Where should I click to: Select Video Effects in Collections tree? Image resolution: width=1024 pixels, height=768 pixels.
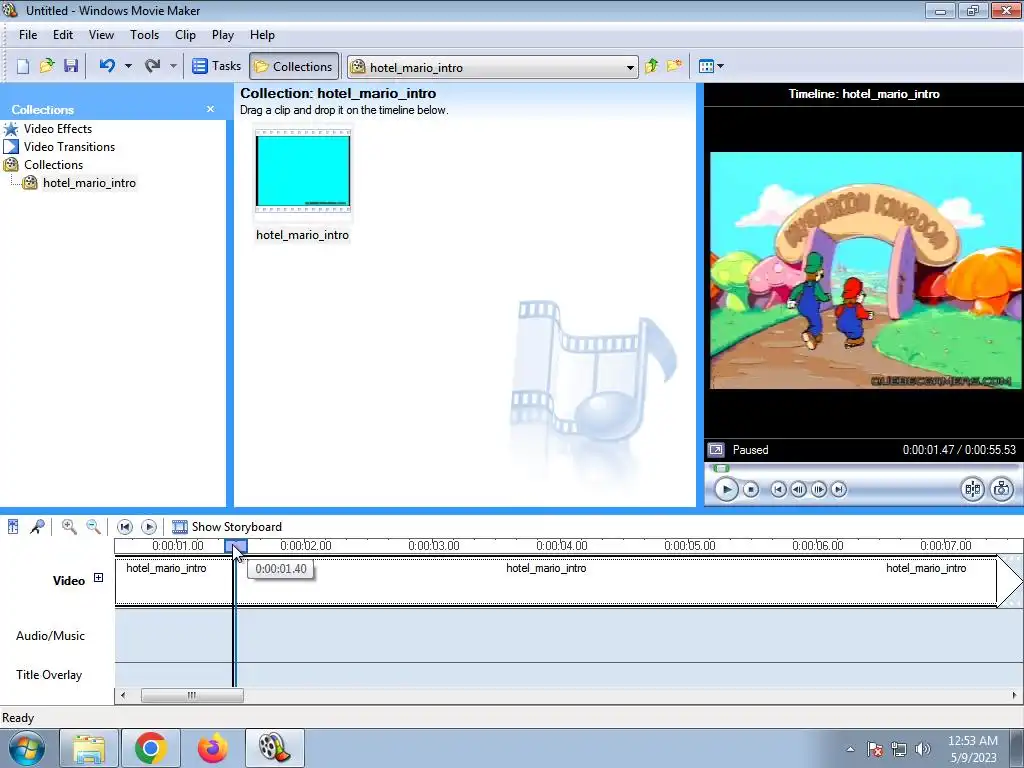coord(57,129)
